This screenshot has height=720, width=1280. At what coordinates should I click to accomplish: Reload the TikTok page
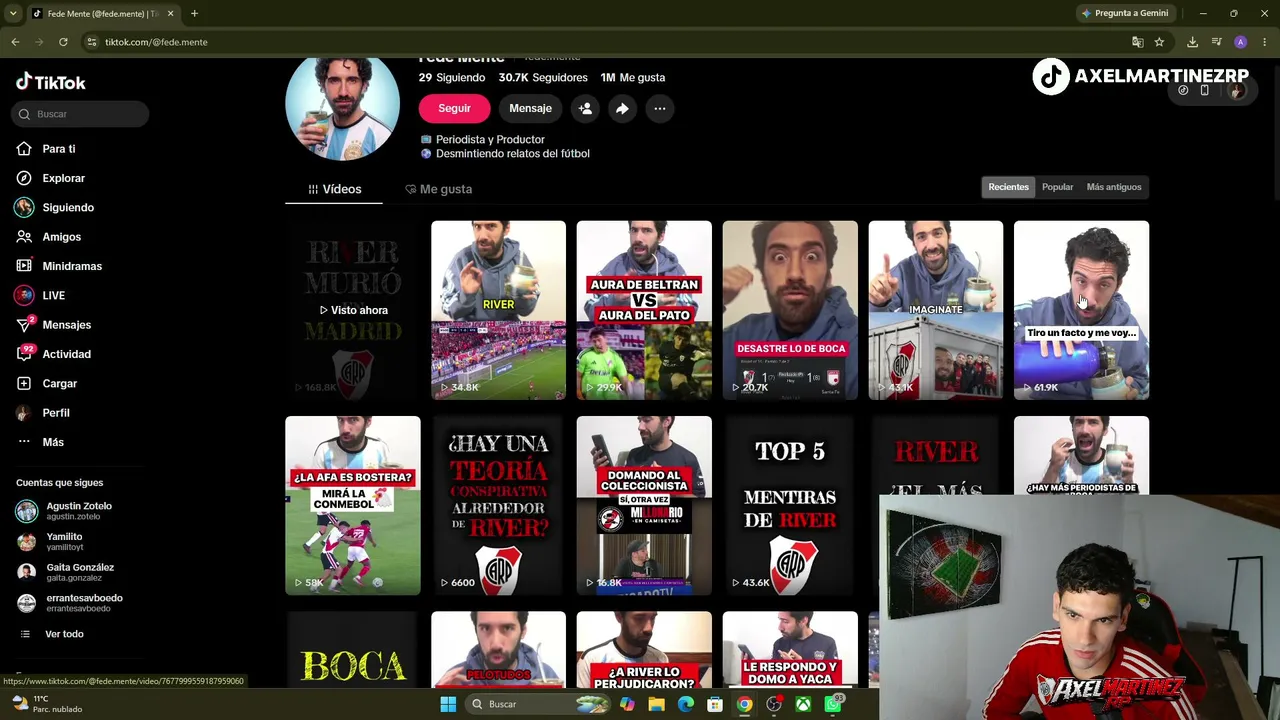pyautogui.click(x=63, y=42)
